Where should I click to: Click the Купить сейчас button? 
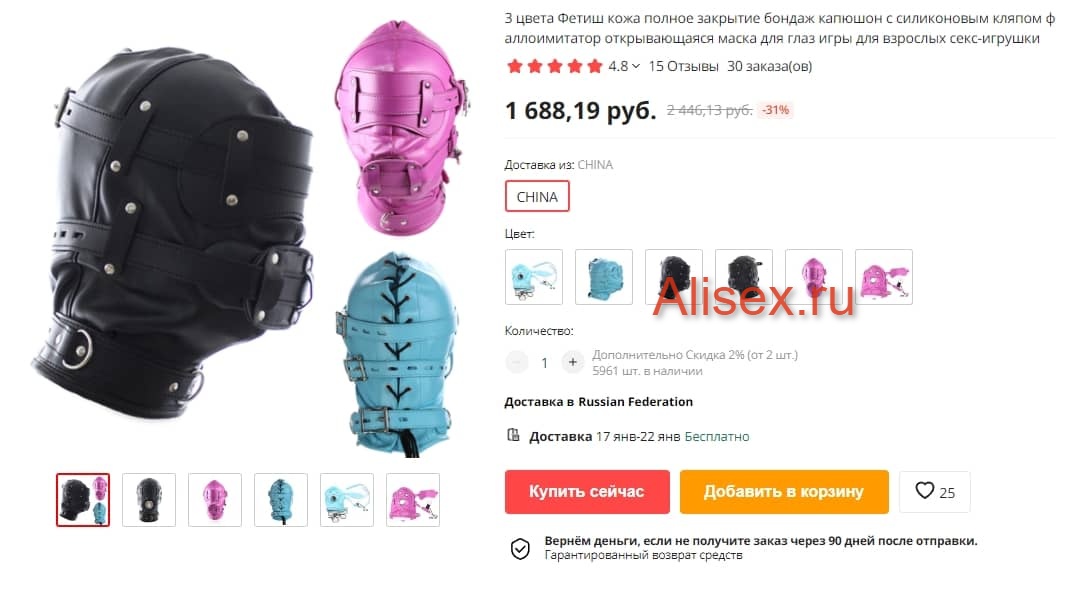click(x=587, y=492)
